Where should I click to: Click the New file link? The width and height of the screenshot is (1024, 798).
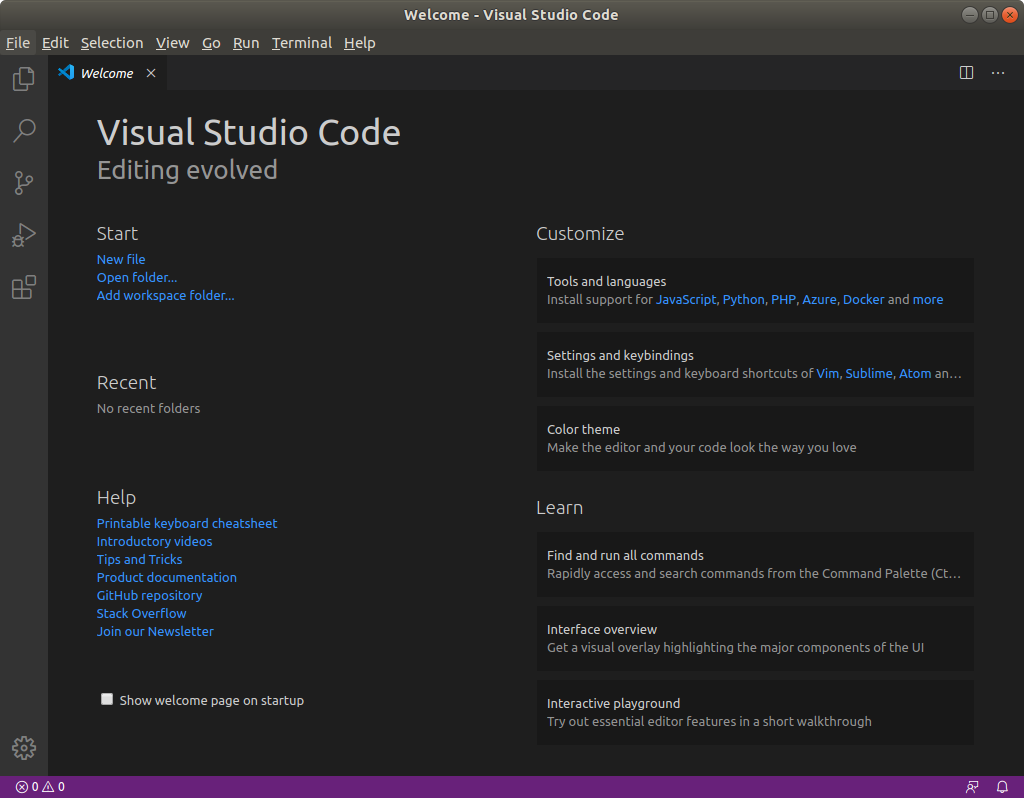click(x=121, y=259)
